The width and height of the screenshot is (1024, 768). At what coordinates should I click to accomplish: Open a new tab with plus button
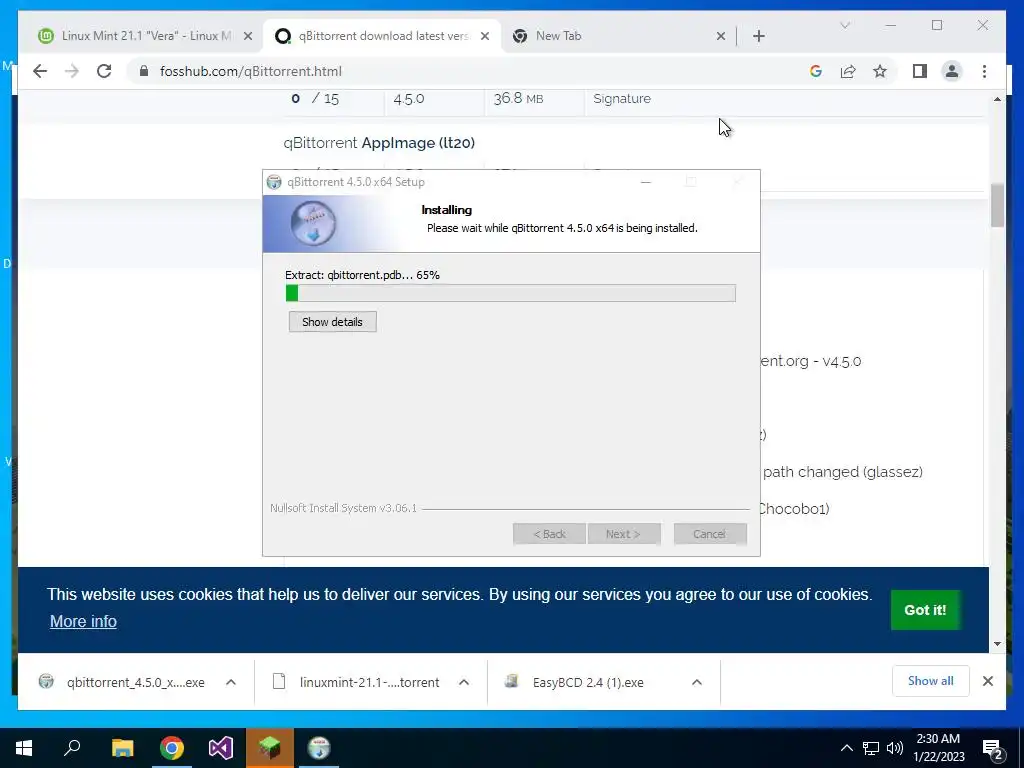758,36
